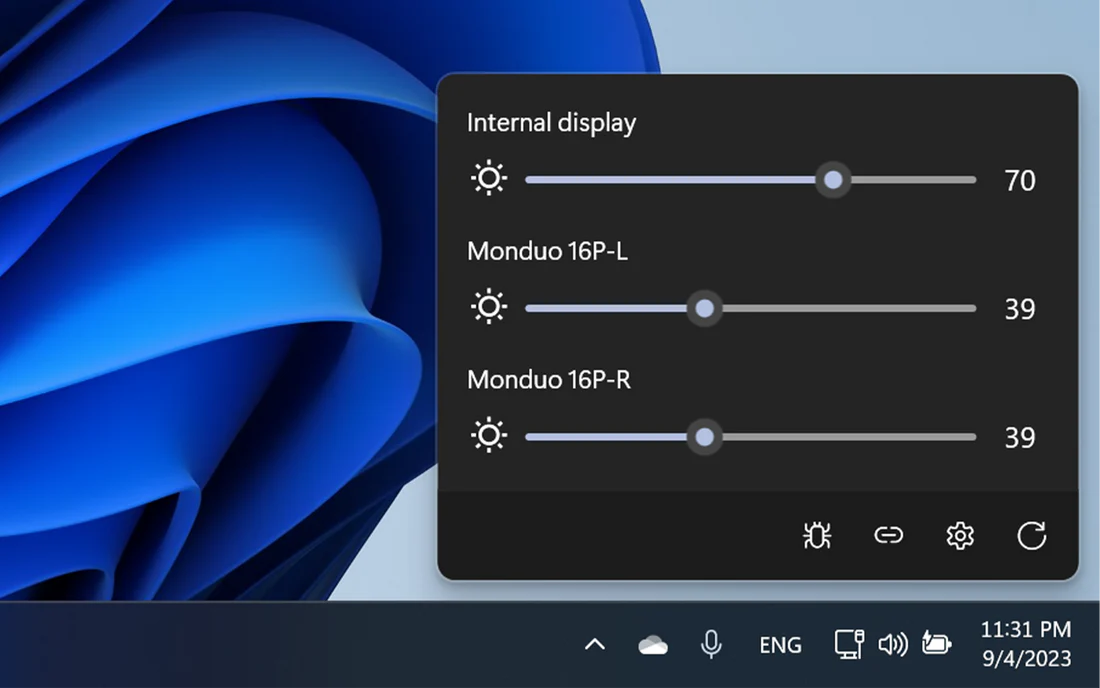Click the Internal display value 70

(x=1020, y=181)
